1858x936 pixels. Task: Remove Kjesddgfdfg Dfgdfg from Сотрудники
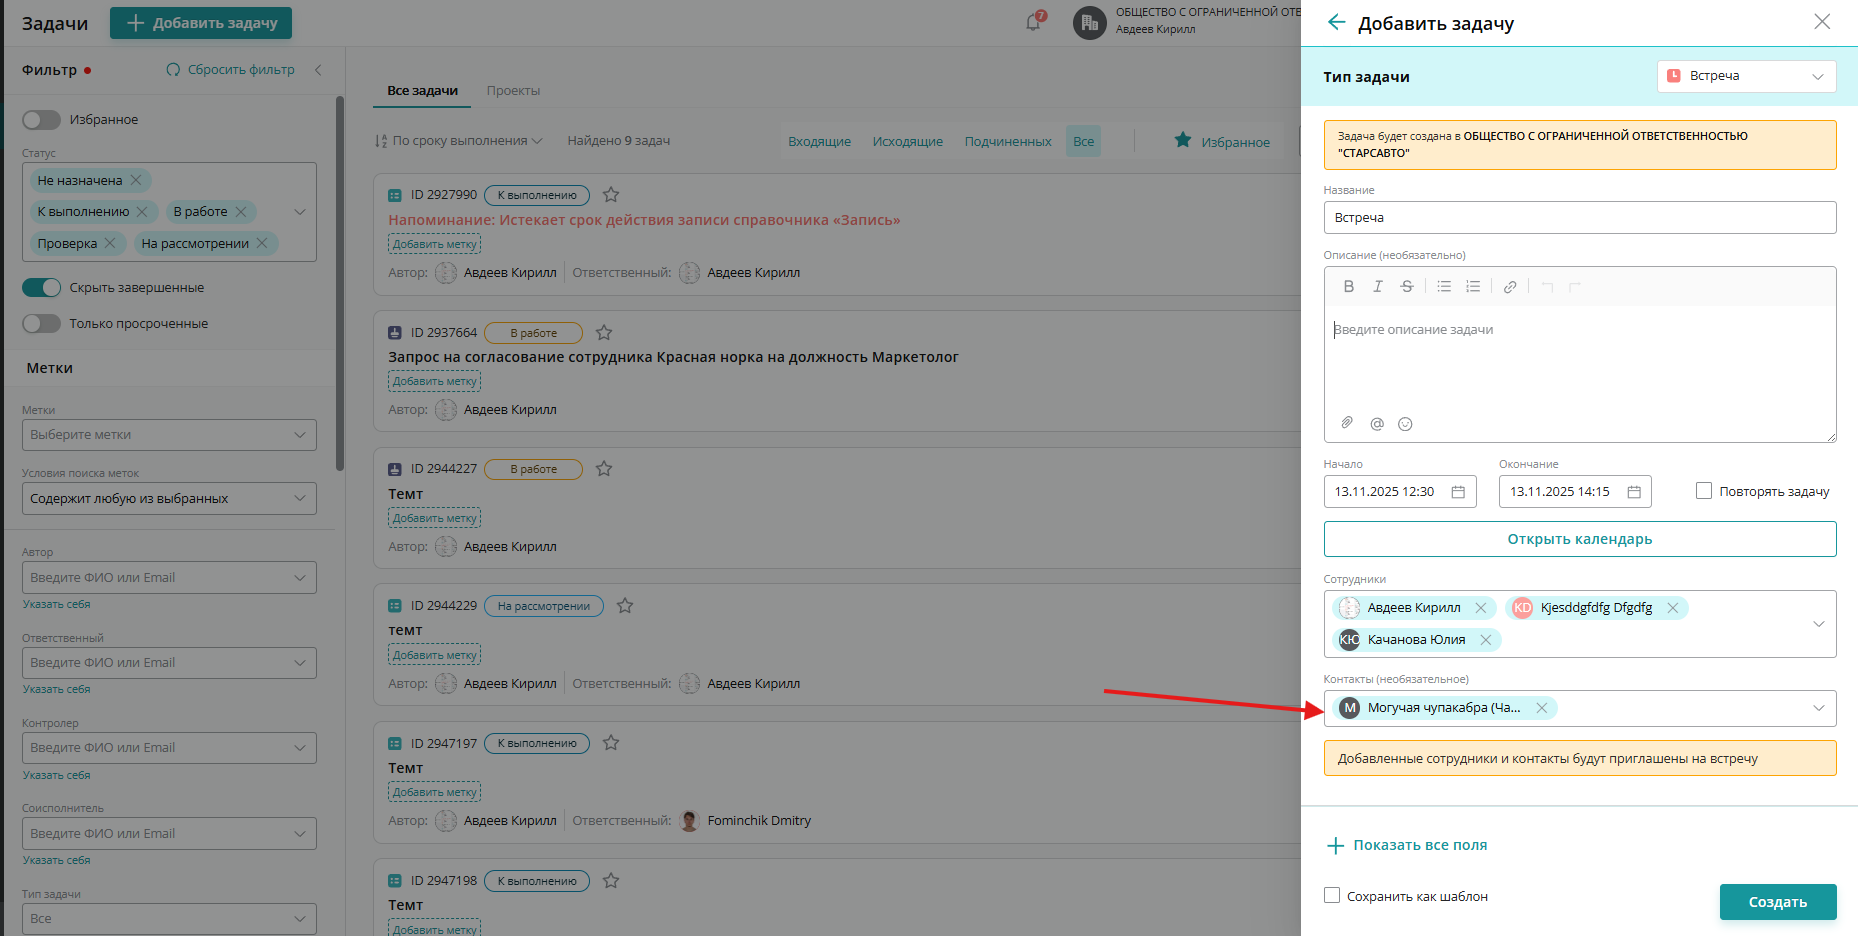pos(1673,608)
